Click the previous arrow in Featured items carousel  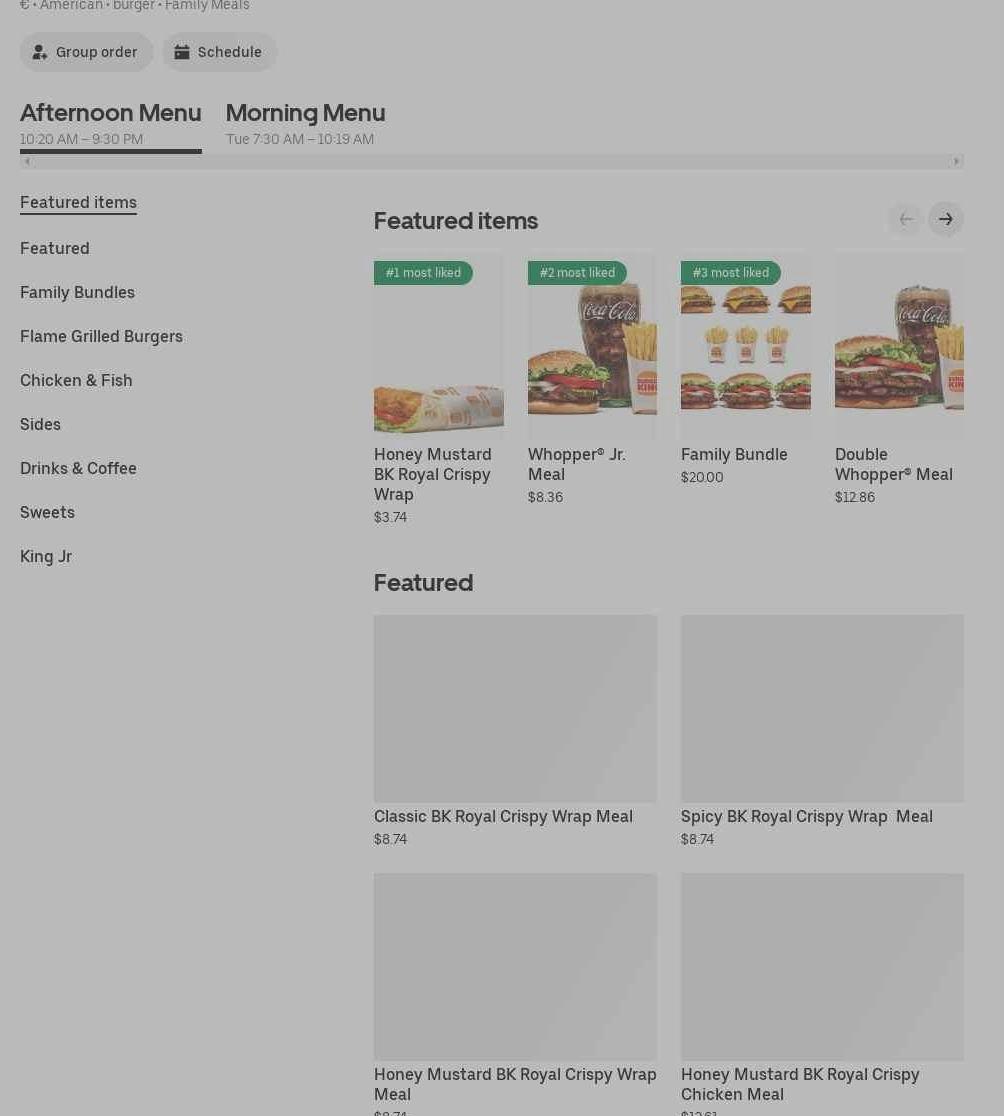(x=905, y=219)
